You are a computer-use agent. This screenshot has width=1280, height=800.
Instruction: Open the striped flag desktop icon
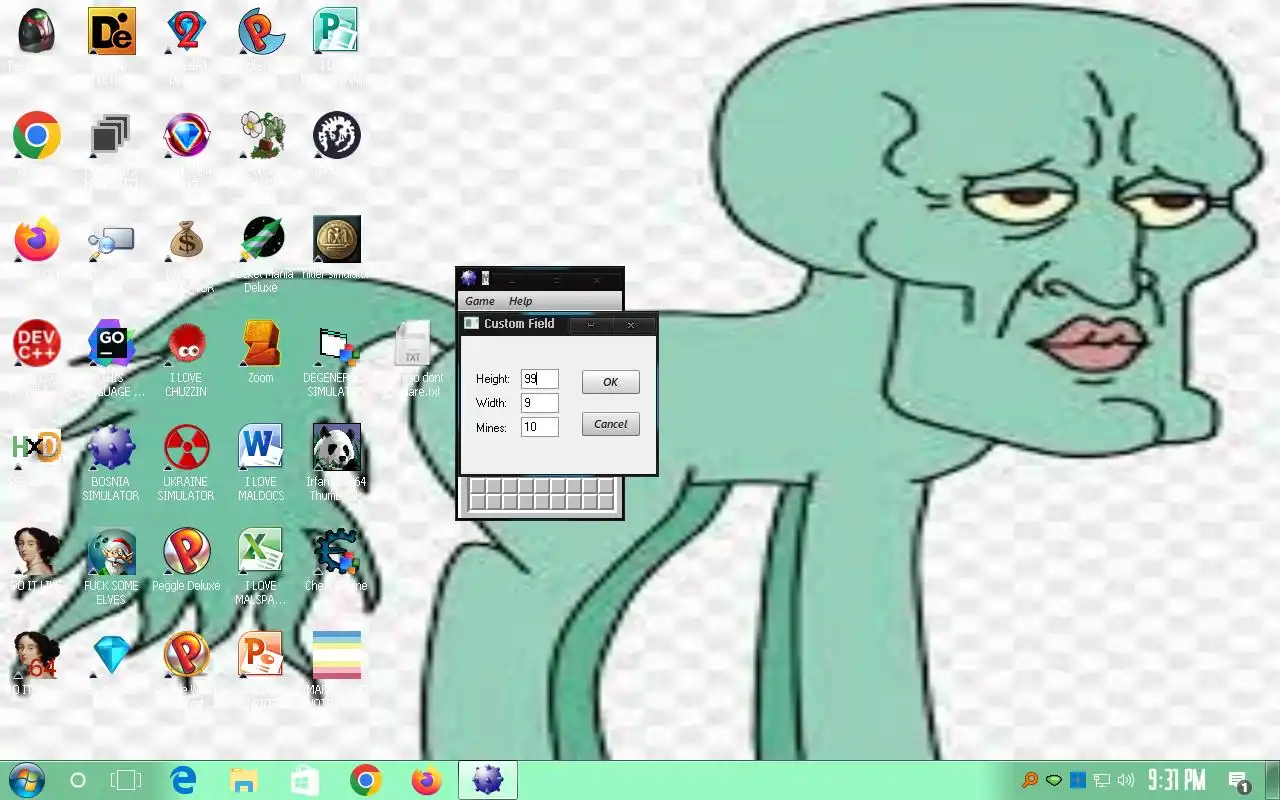click(336, 656)
